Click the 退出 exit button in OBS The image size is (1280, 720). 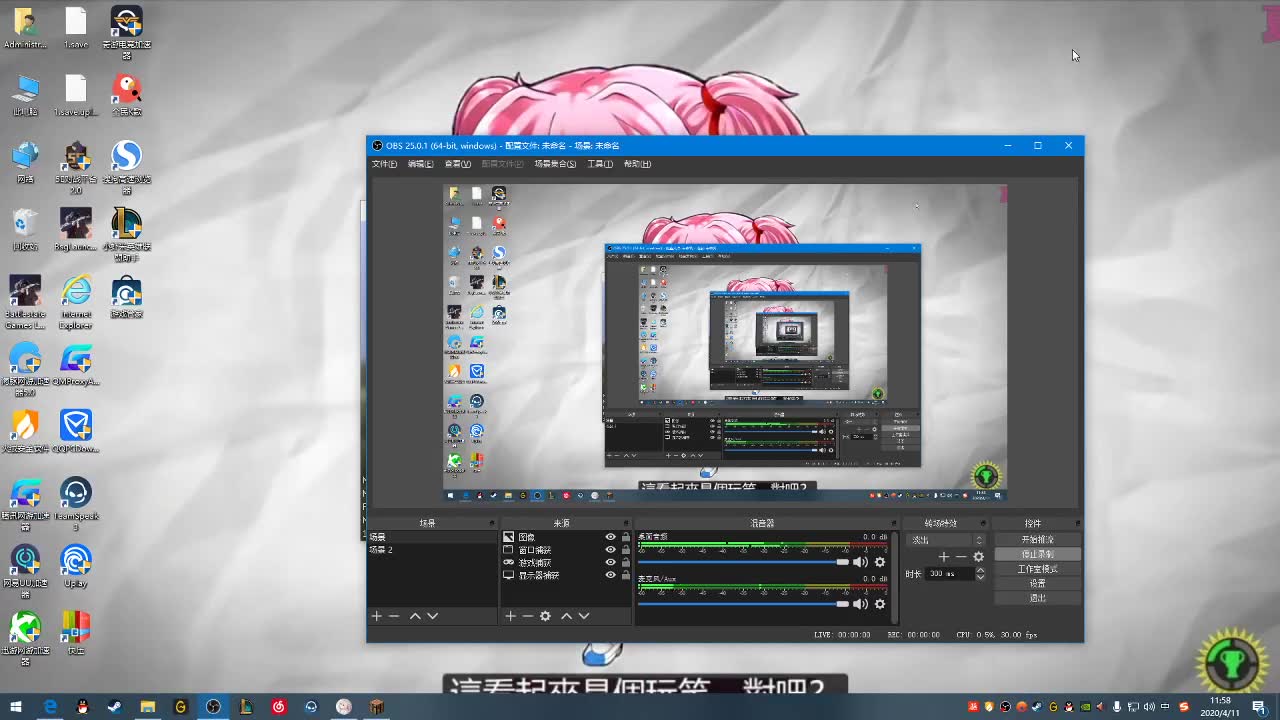coord(1037,598)
